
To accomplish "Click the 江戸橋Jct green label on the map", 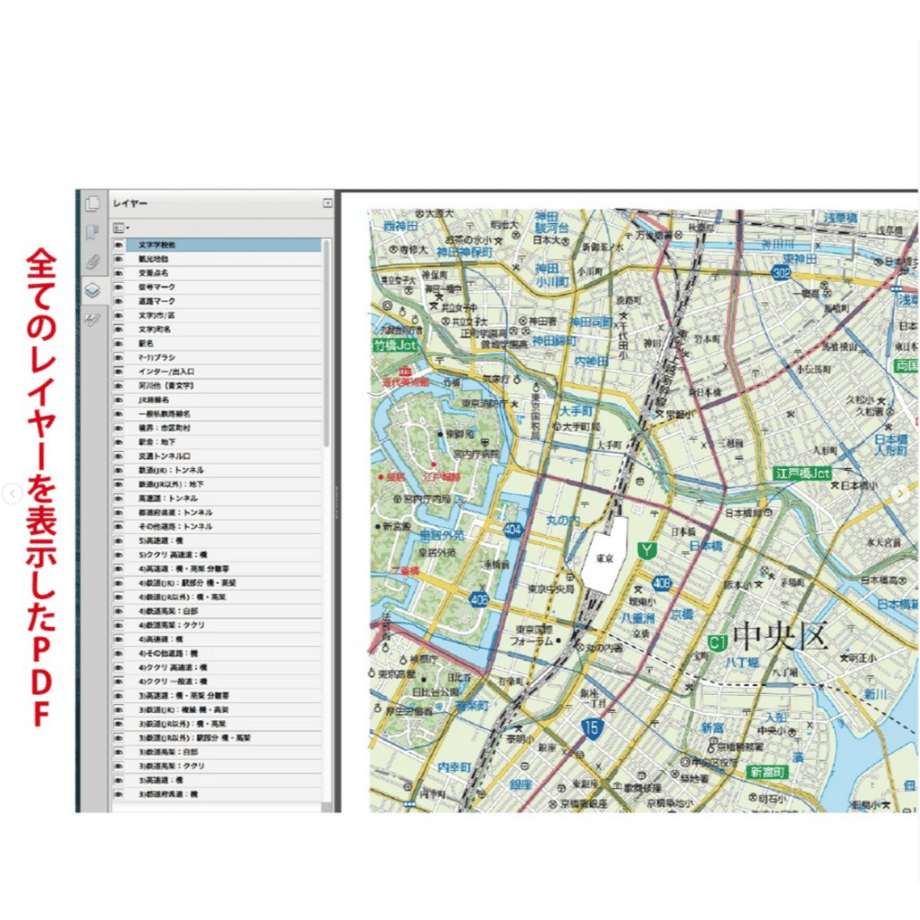I will point(803,473).
